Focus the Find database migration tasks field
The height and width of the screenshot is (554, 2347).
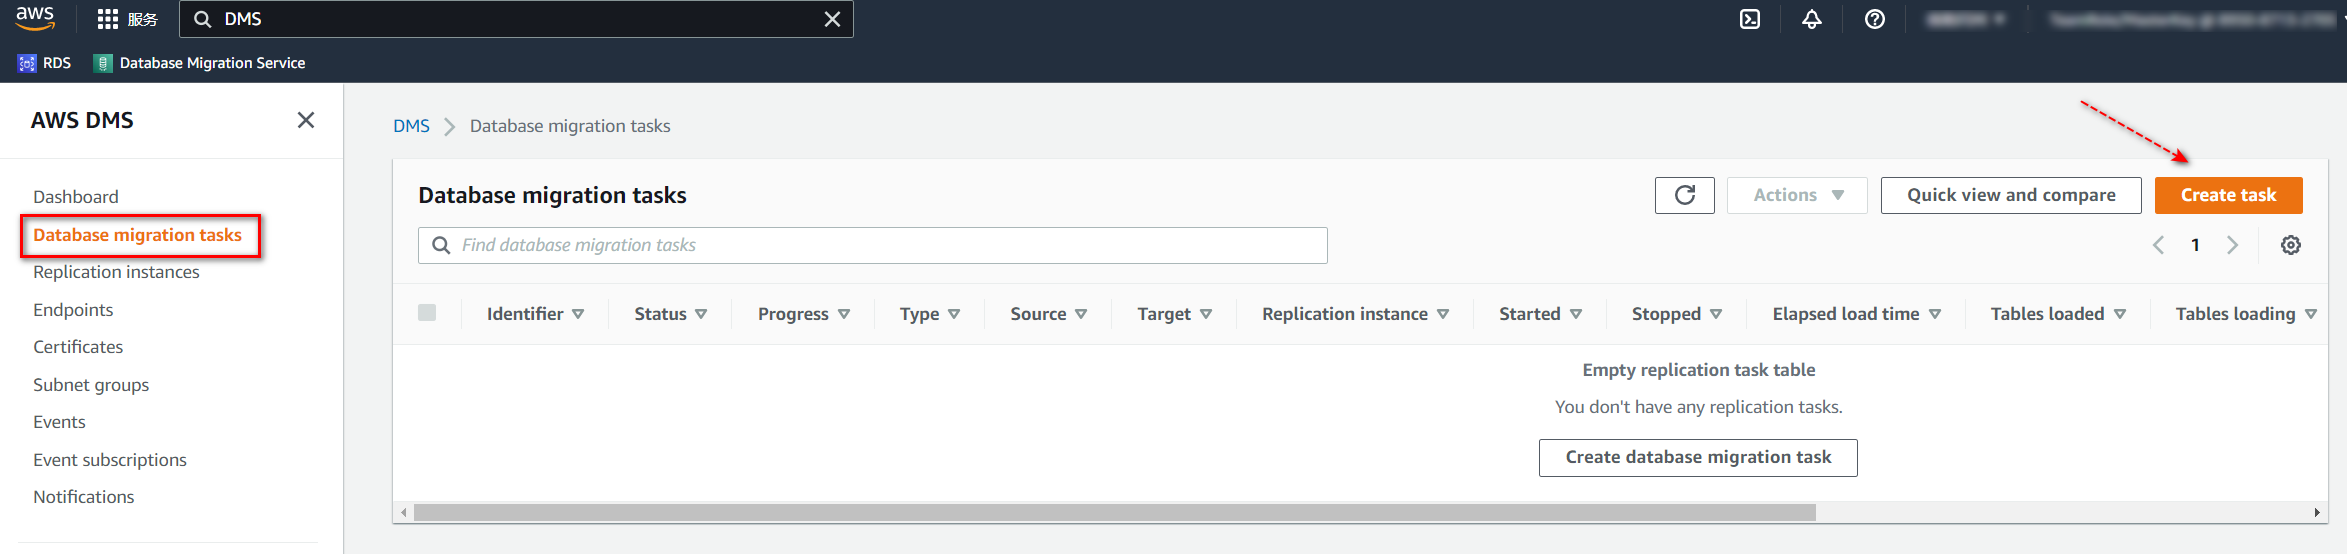tap(873, 245)
